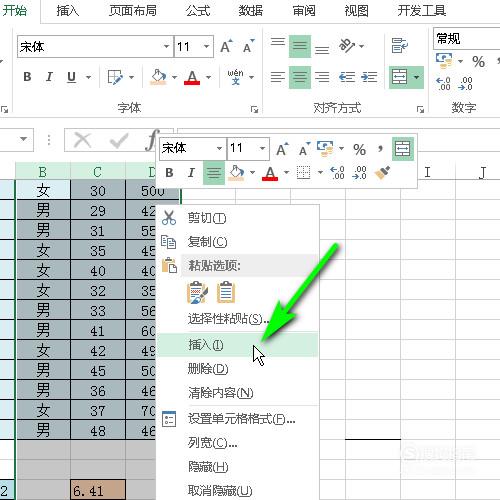Choose 复制(C) from context menu
The width and height of the screenshot is (500, 500).
tap(237, 242)
